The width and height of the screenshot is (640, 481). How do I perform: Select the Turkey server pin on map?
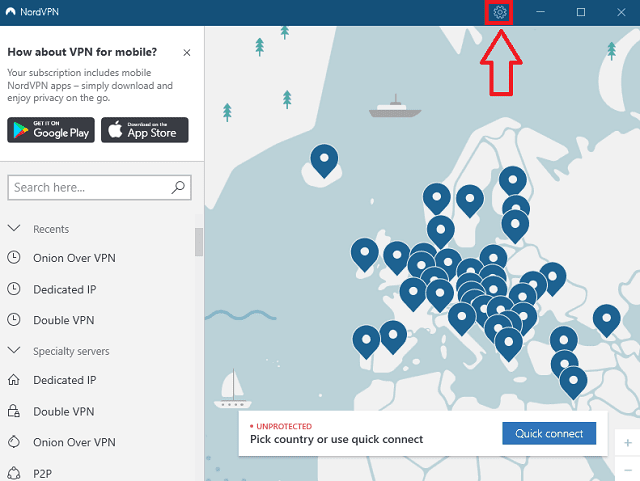click(x=564, y=341)
